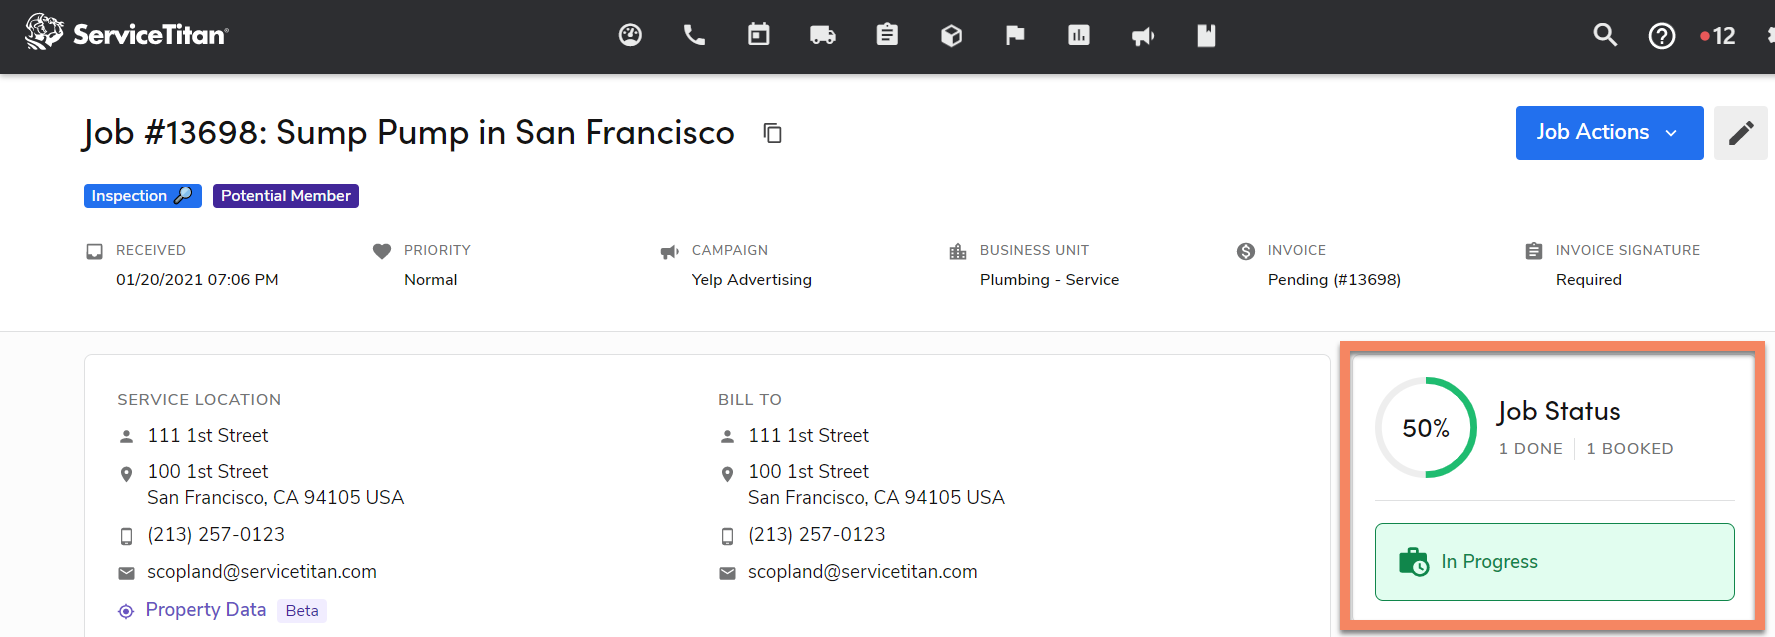Open the Schedule calendar icon
This screenshot has height=637, width=1775.
click(x=759, y=36)
